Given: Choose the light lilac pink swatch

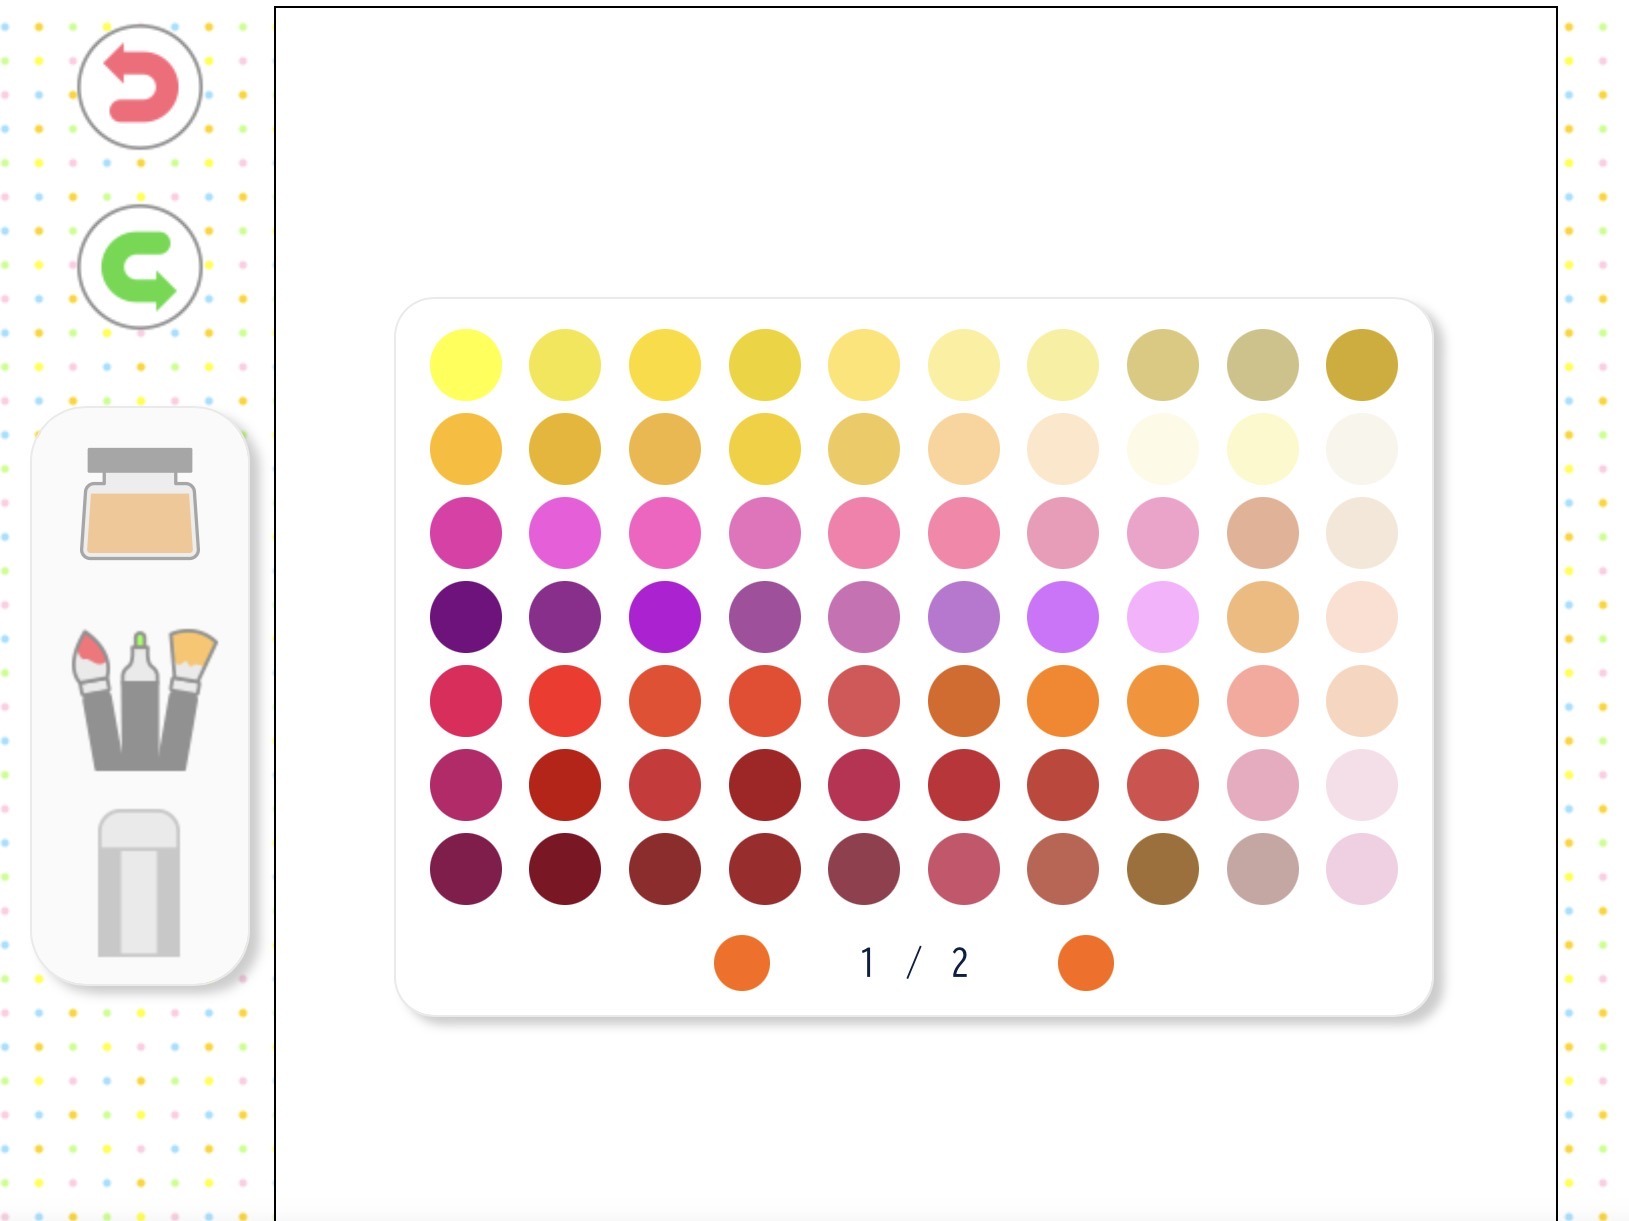Looking at the screenshot, I should pyautogui.click(x=1163, y=617).
